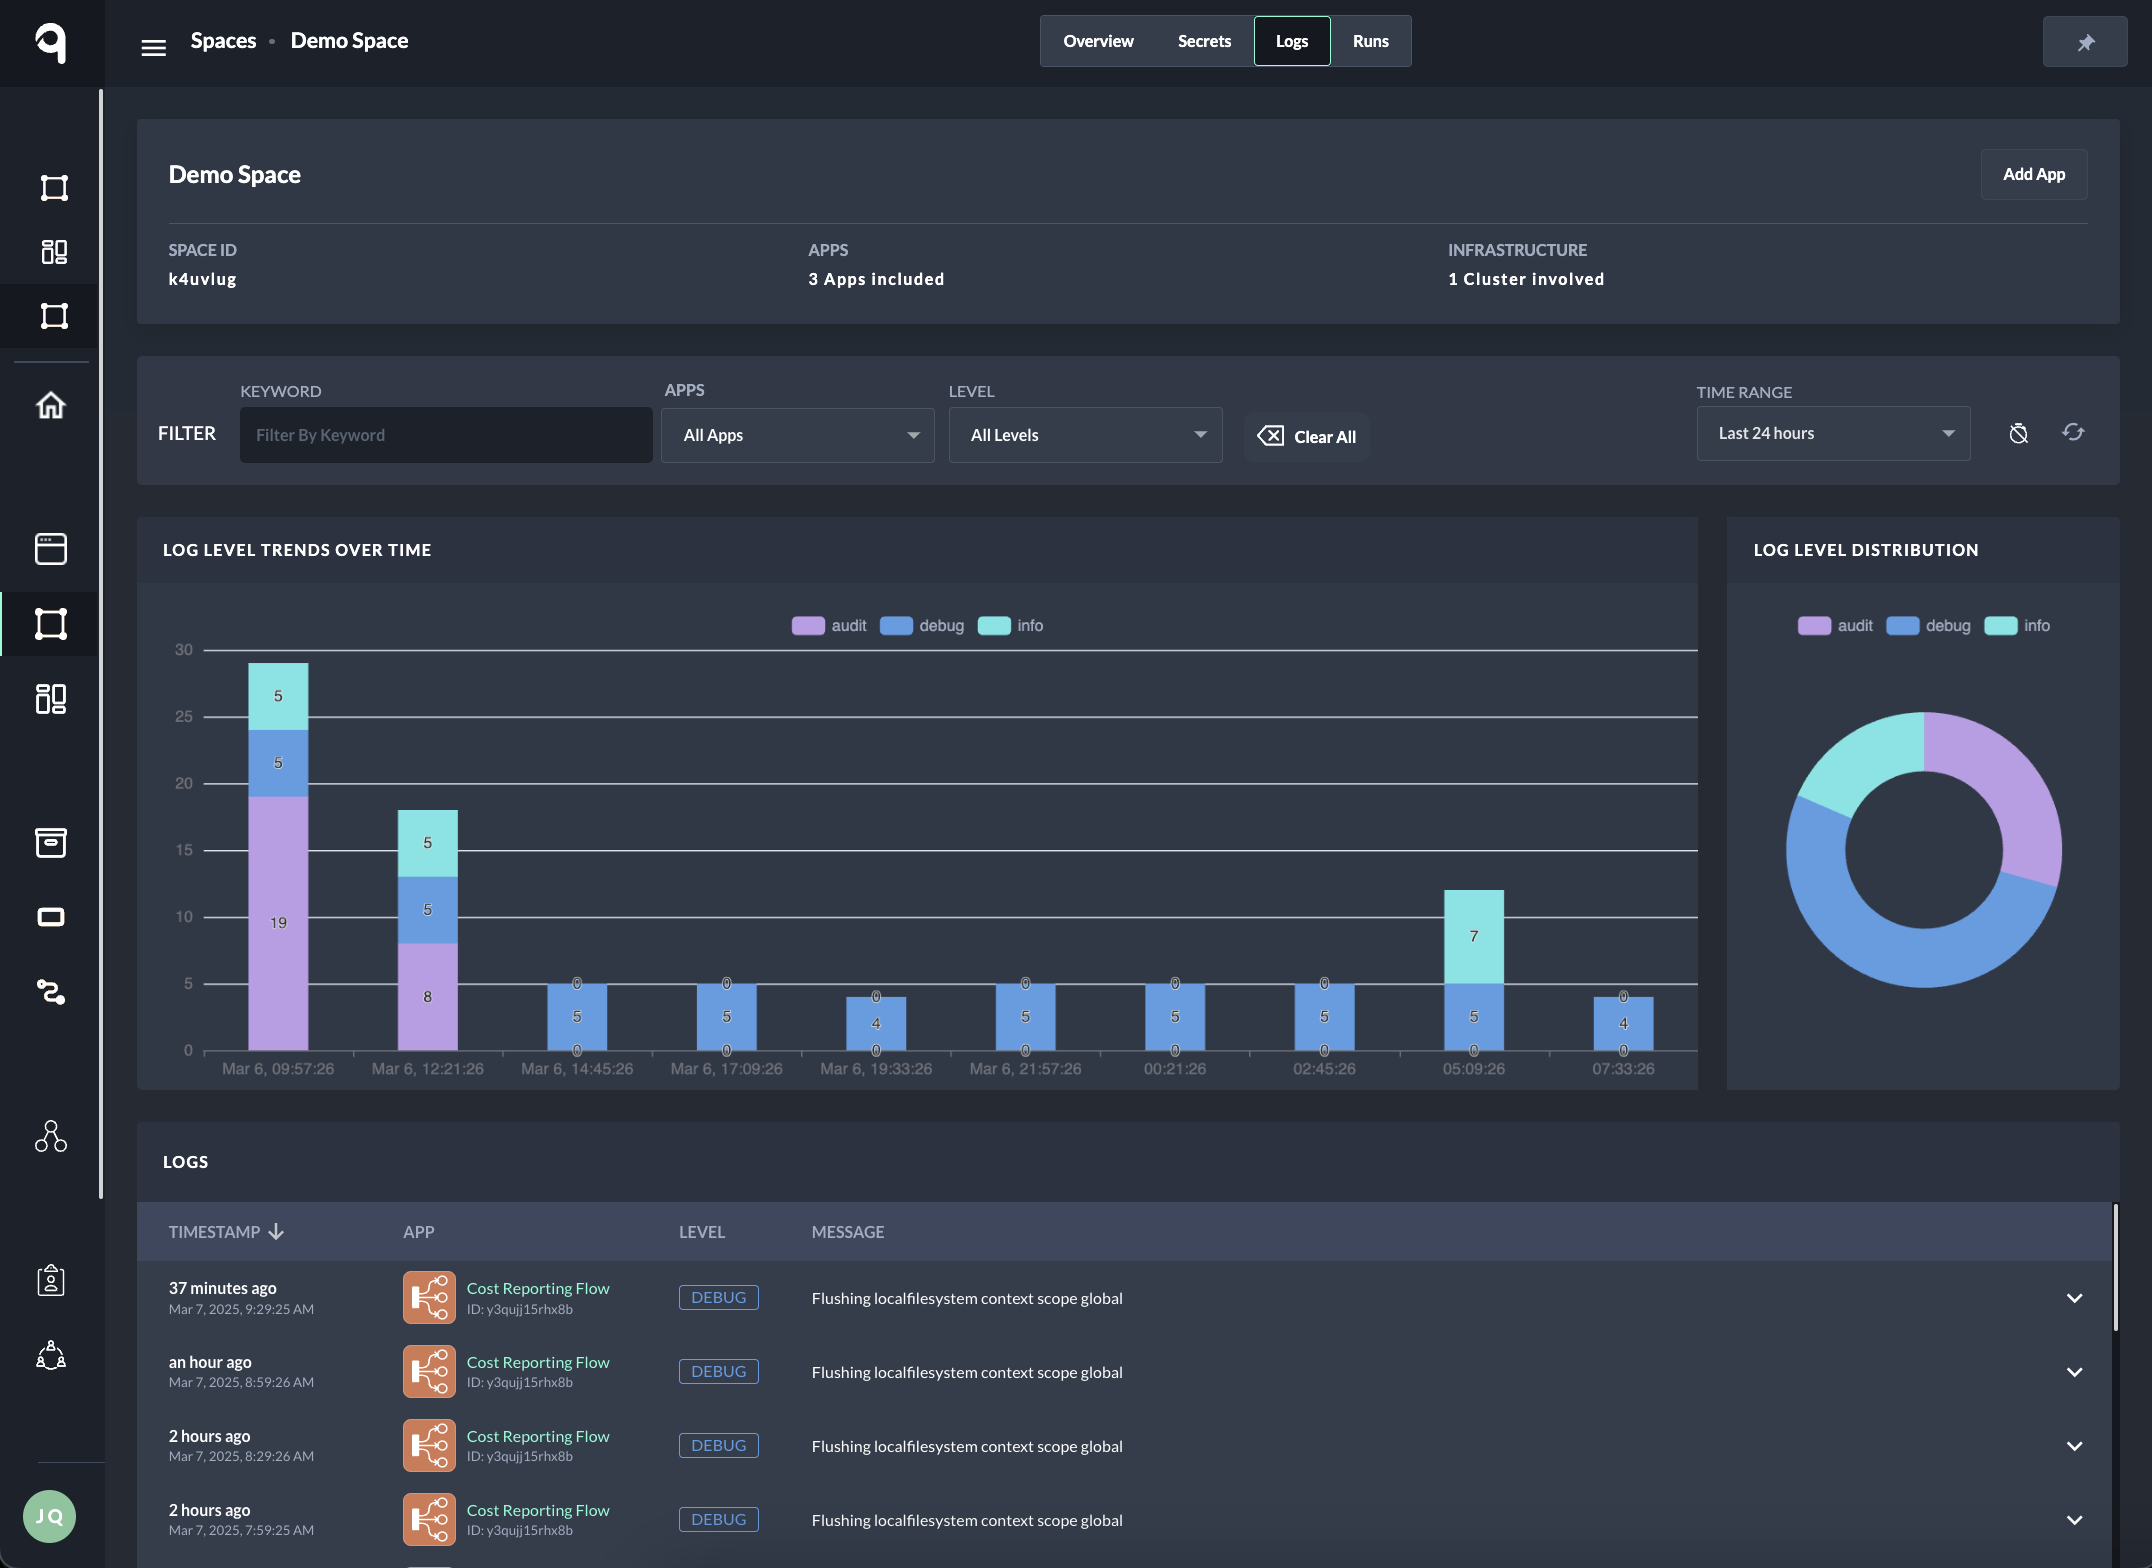Open the hamburger menu icon
The height and width of the screenshot is (1568, 2152).
(153, 47)
